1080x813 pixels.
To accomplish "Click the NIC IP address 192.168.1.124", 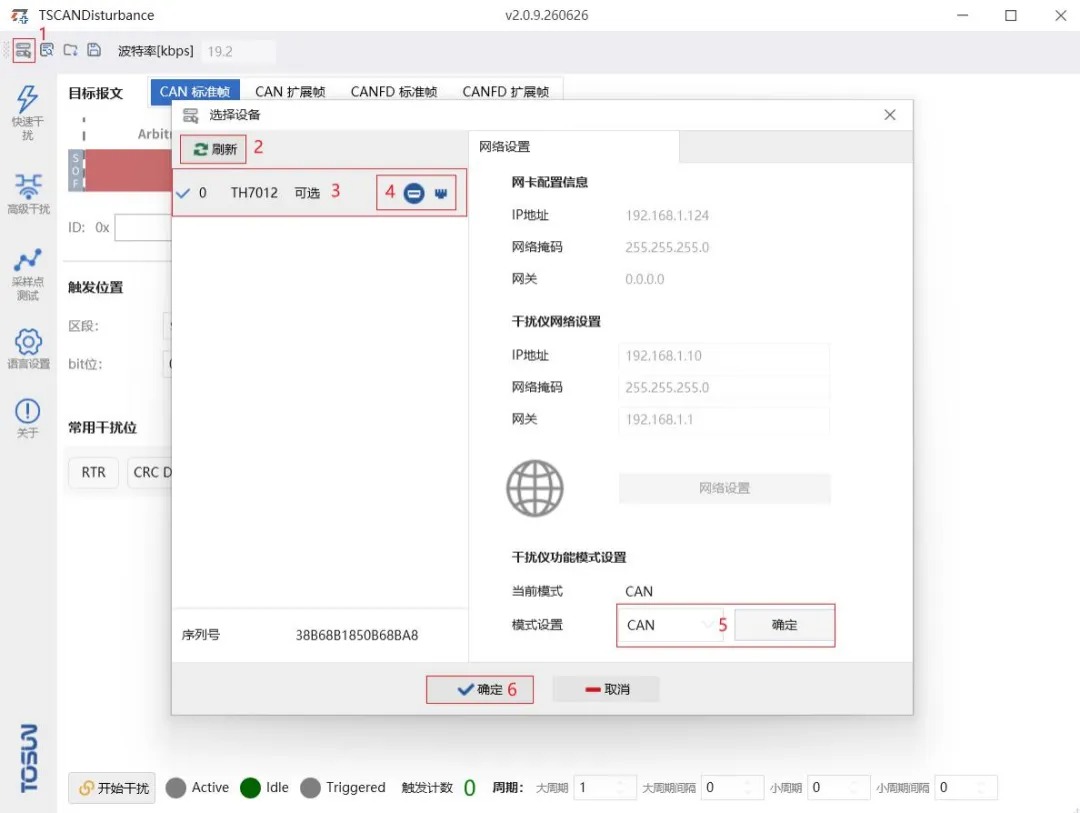I will point(667,216).
